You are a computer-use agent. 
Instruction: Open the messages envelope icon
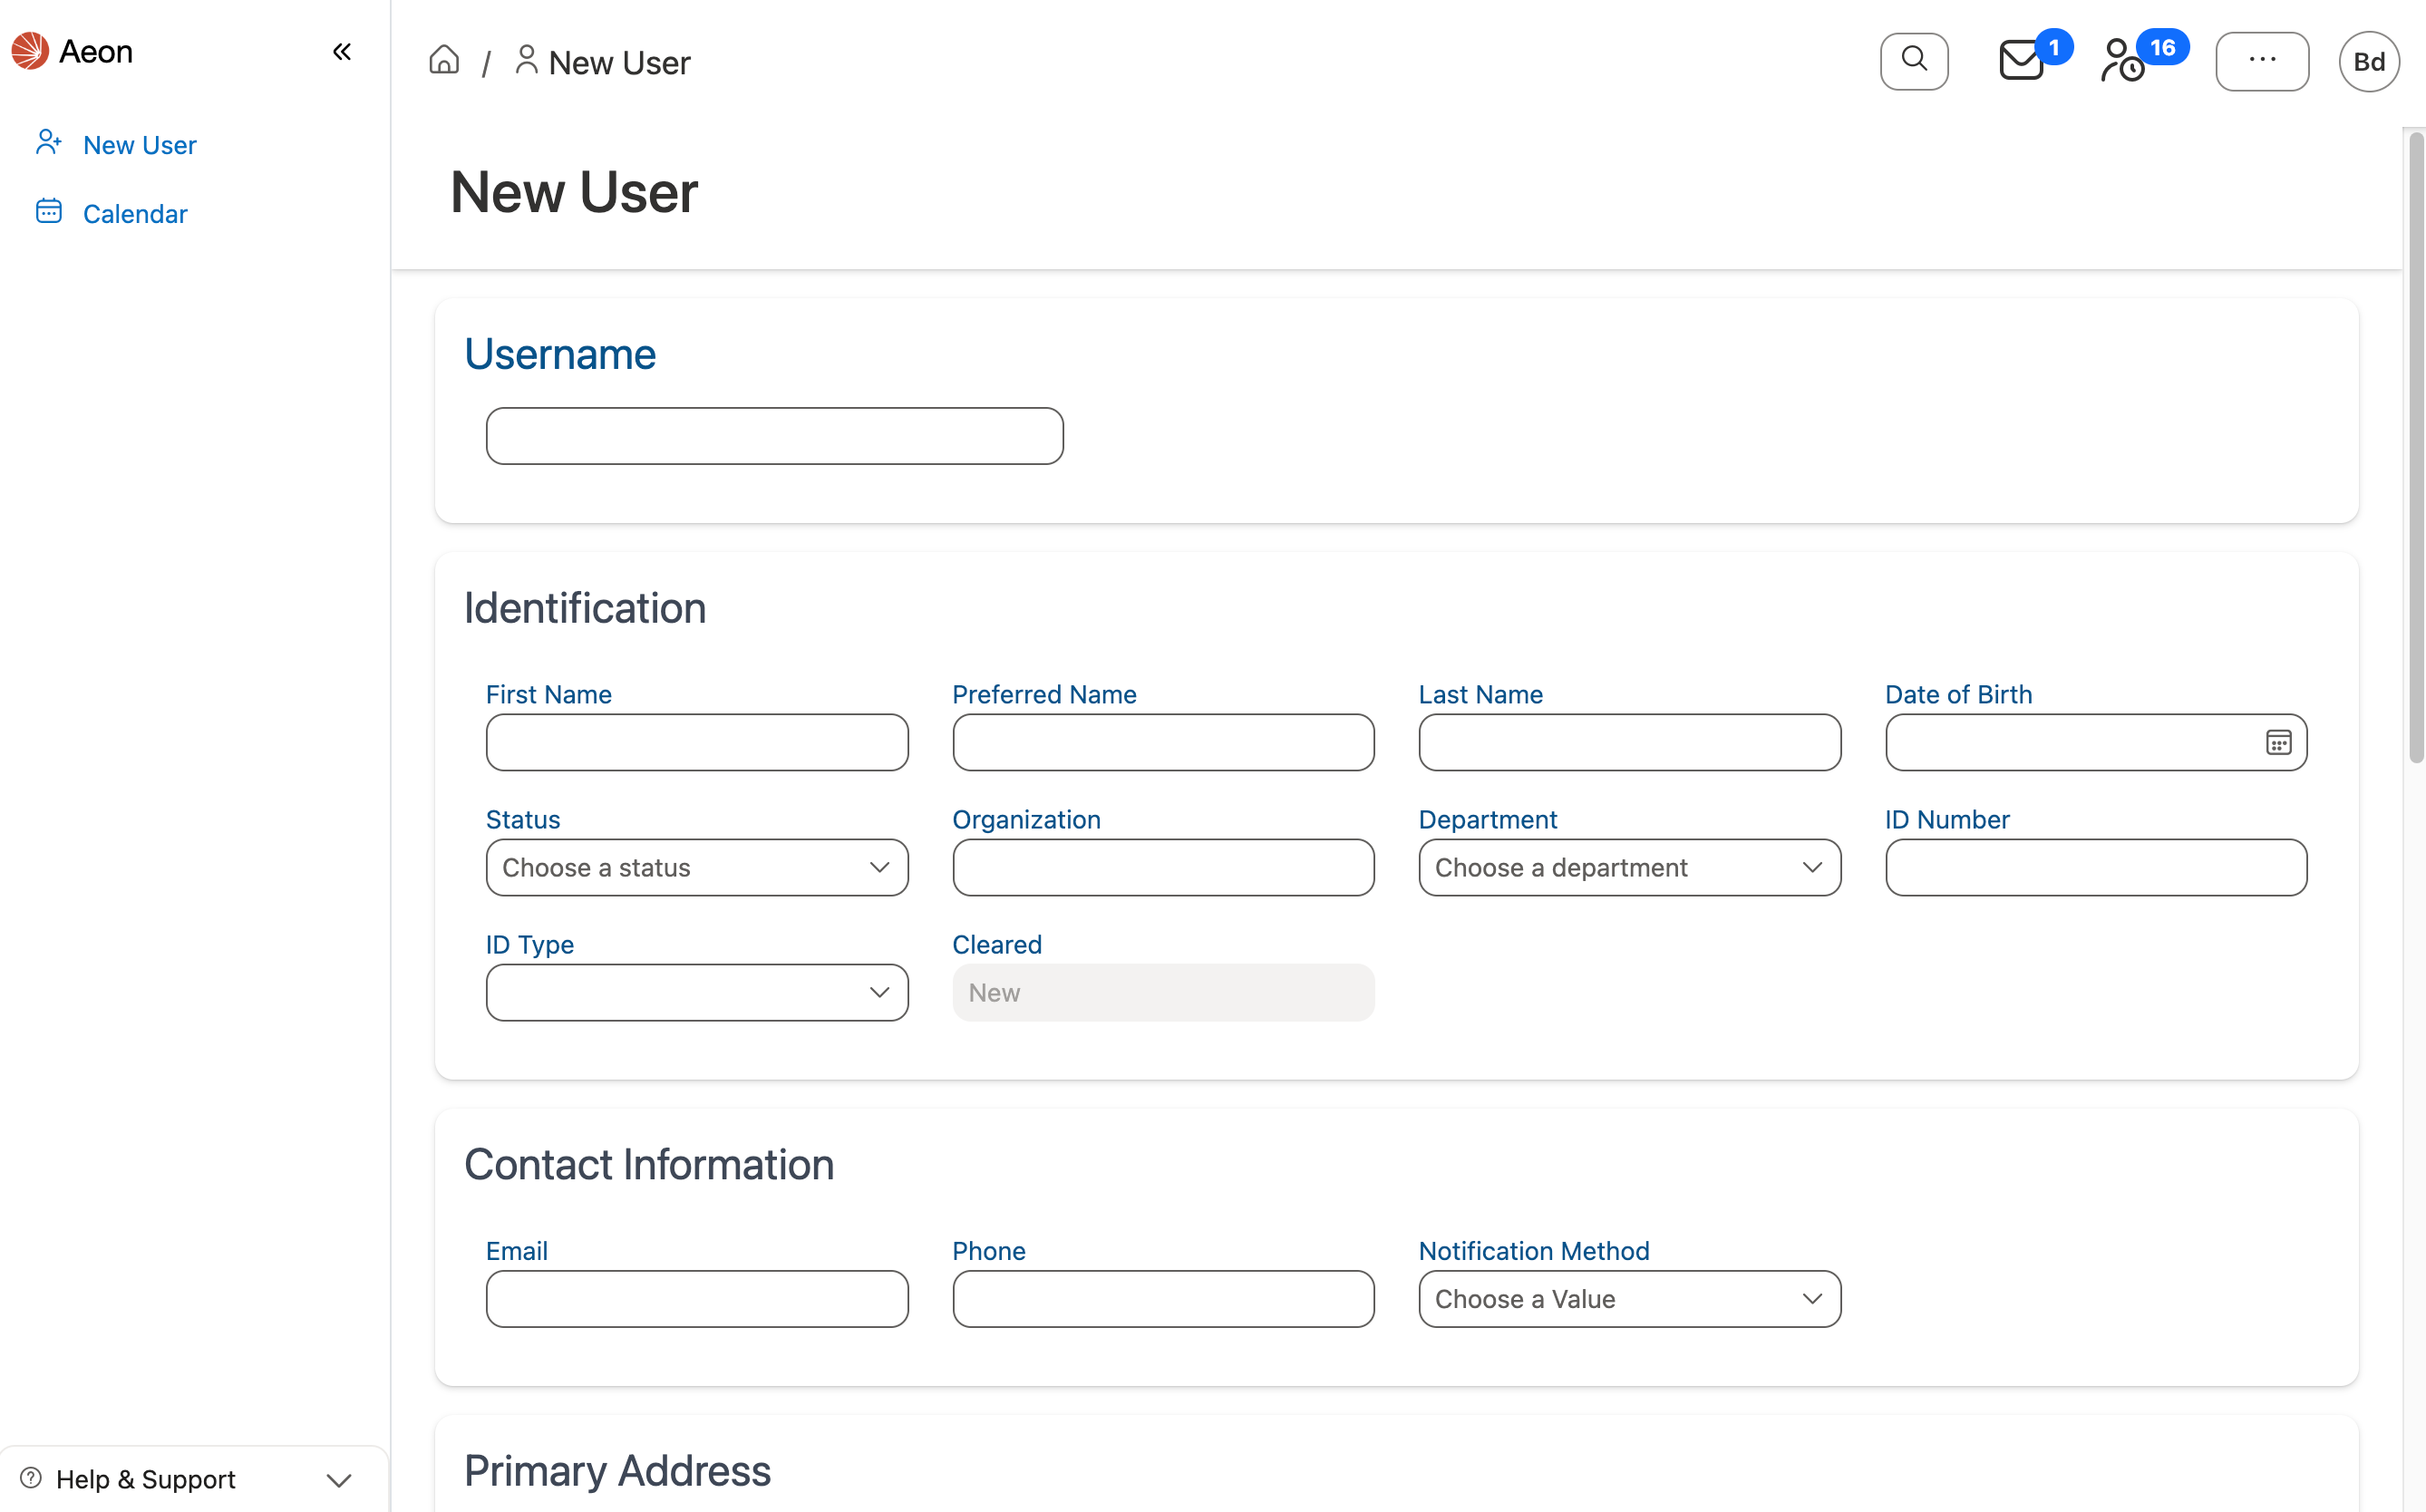2021,61
